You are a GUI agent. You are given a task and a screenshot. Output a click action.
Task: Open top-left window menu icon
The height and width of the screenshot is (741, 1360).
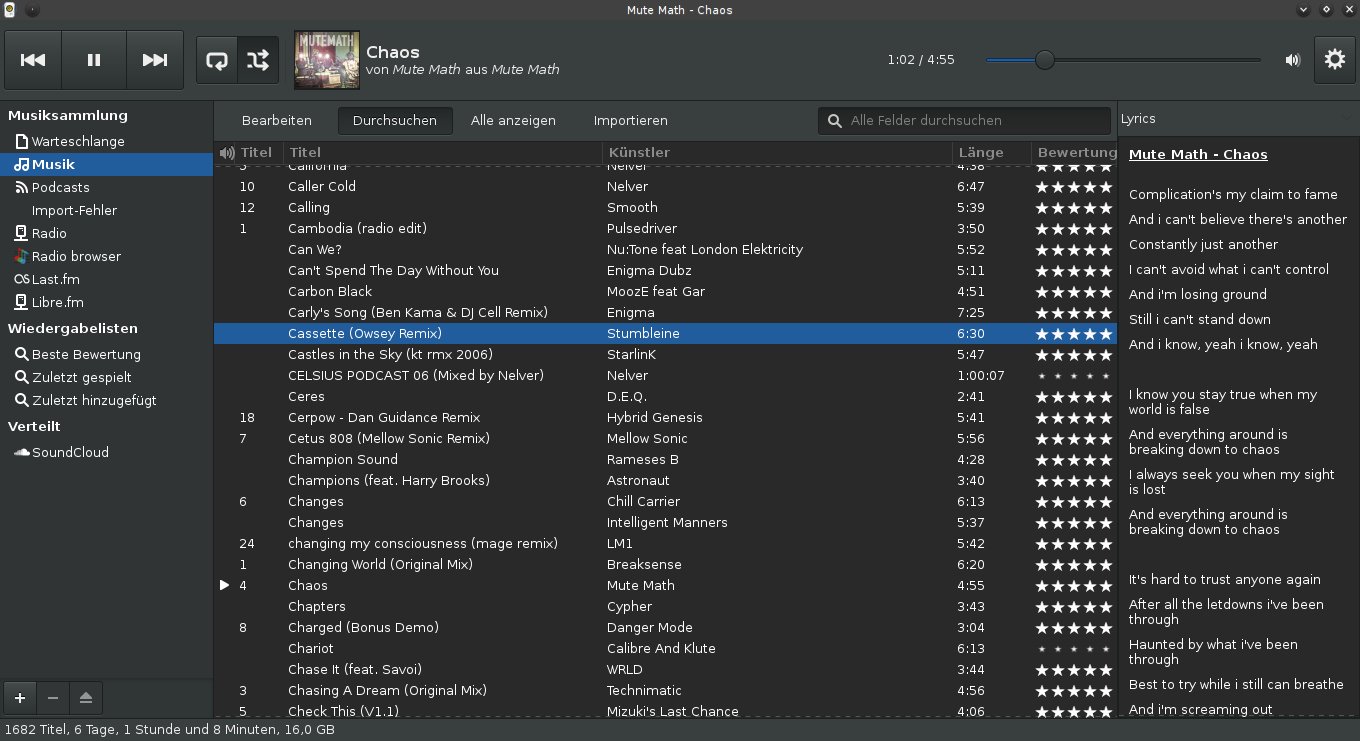(9, 10)
